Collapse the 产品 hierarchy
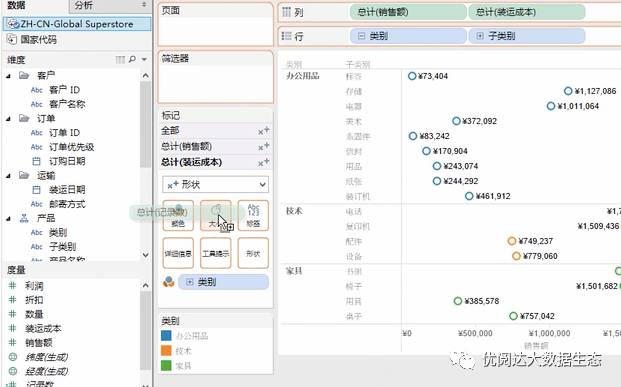Viewport: 621px width, 387px height. 8,218
